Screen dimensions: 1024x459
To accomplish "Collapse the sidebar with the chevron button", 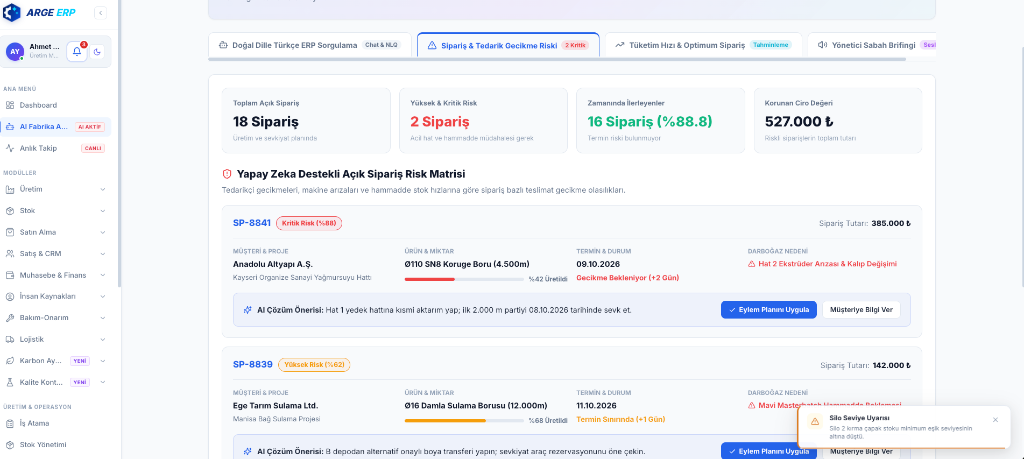I will [101, 12].
